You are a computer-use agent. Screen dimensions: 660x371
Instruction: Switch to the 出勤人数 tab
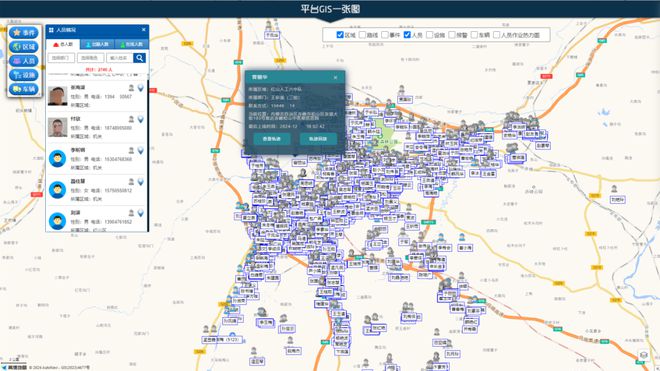click(97, 44)
